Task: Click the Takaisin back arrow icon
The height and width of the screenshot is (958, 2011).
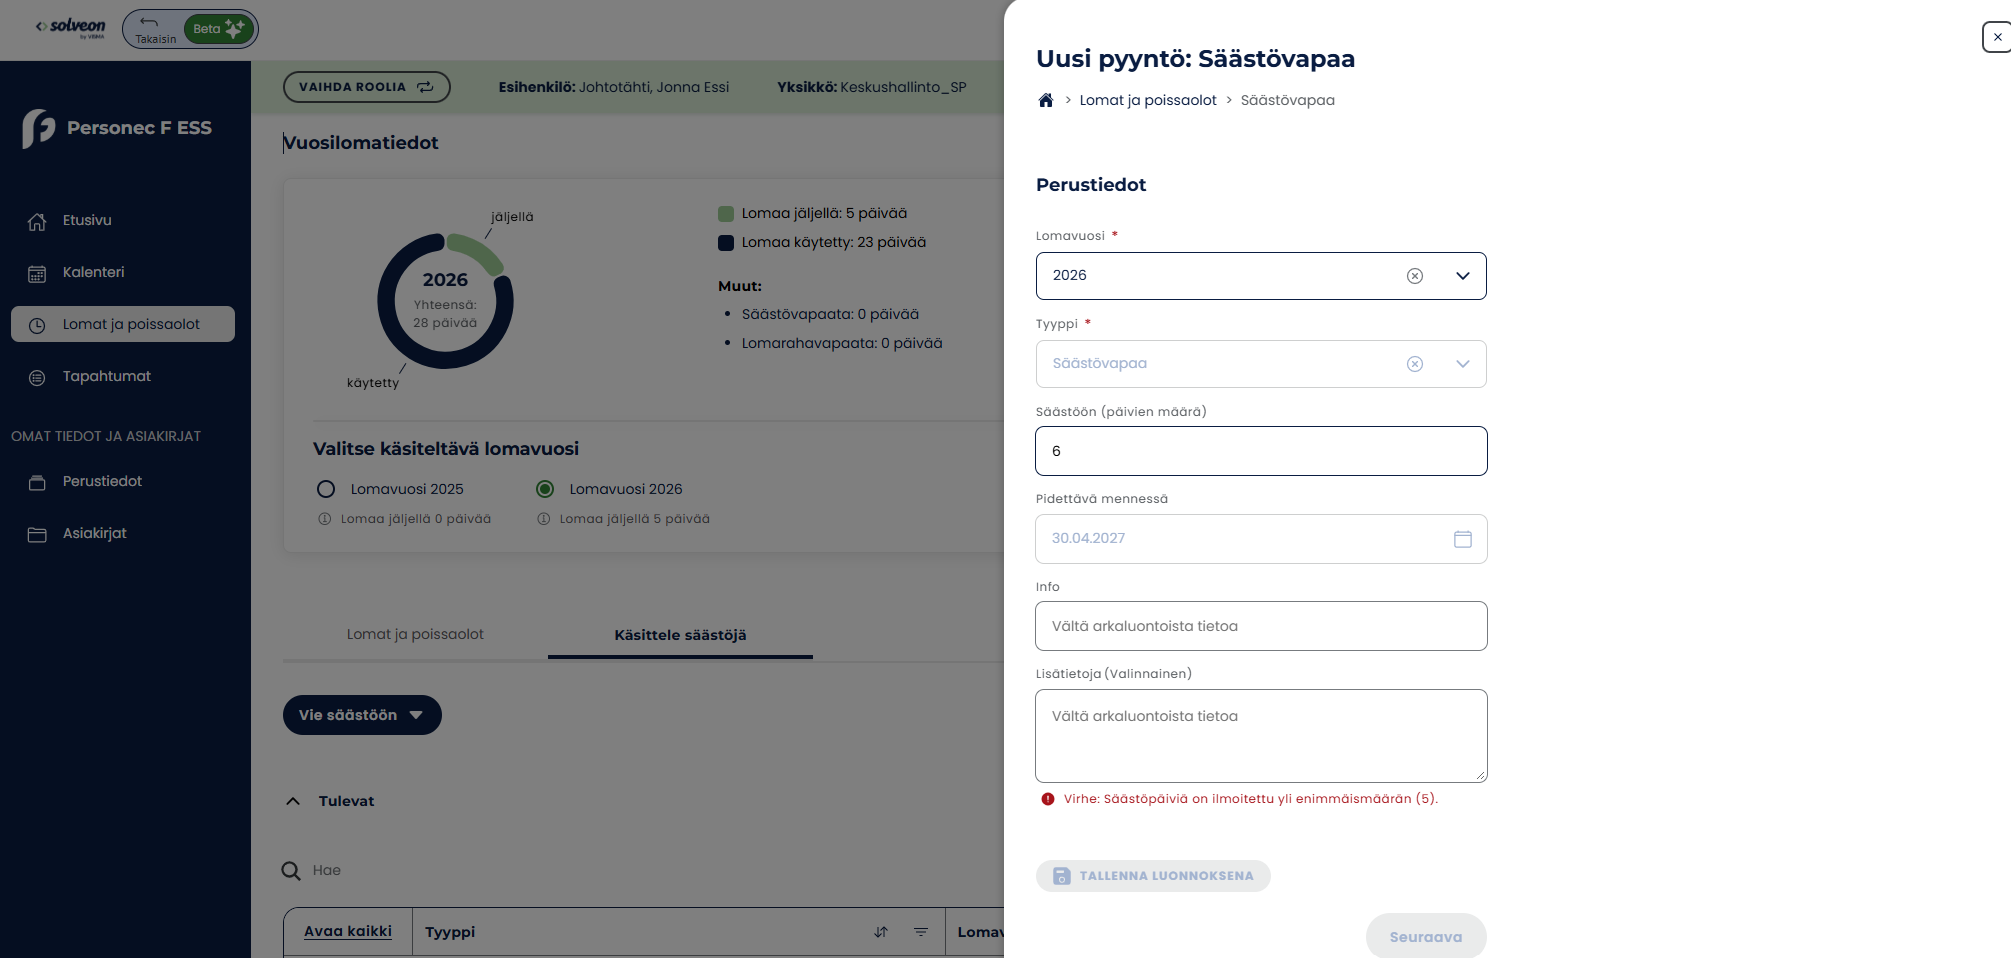Action: pyautogui.click(x=149, y=22)
